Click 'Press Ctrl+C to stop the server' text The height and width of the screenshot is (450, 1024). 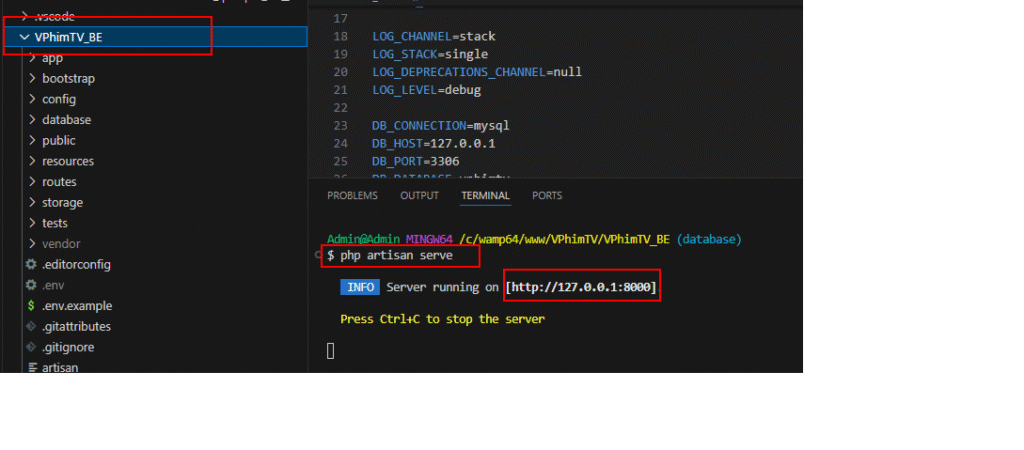(x=442, y=319)
